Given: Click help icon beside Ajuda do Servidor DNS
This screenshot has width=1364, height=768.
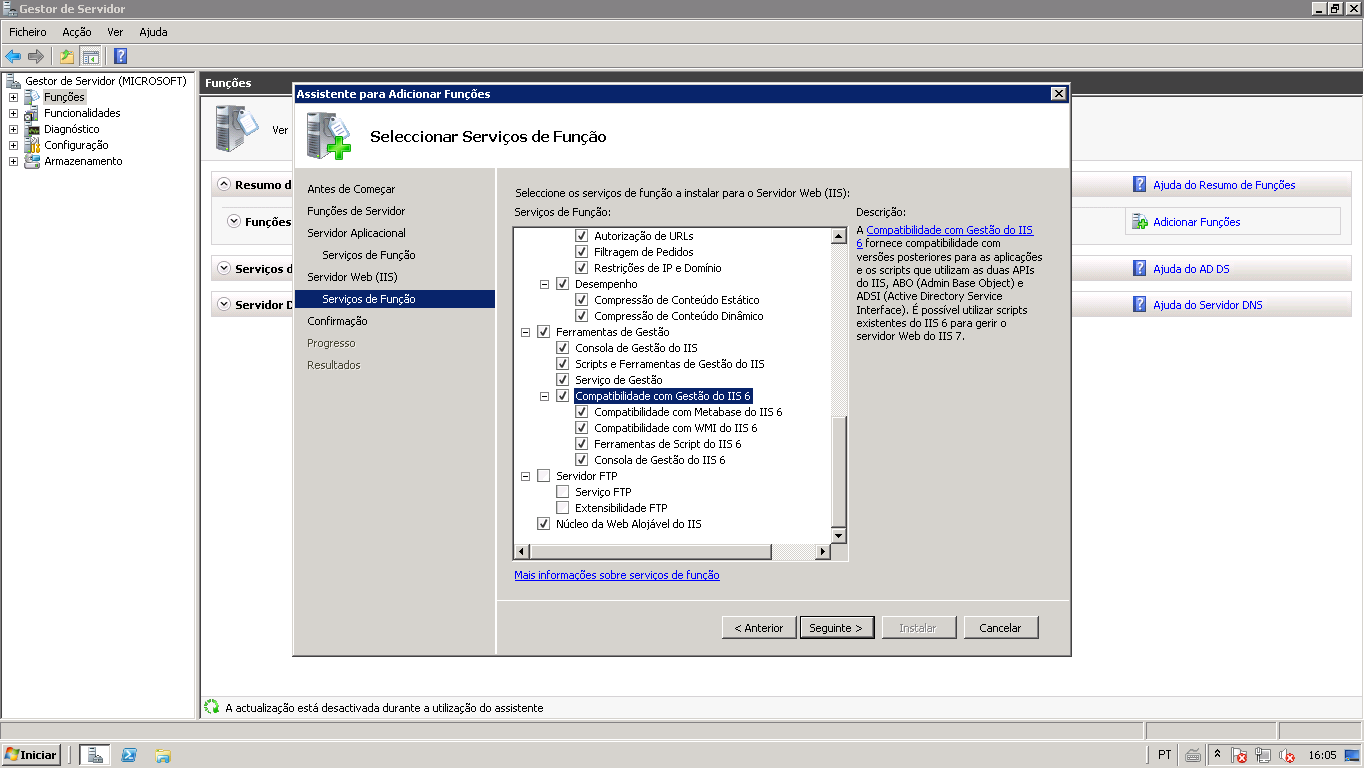Looking at the screenshot, I should (x=1139, y=304).
